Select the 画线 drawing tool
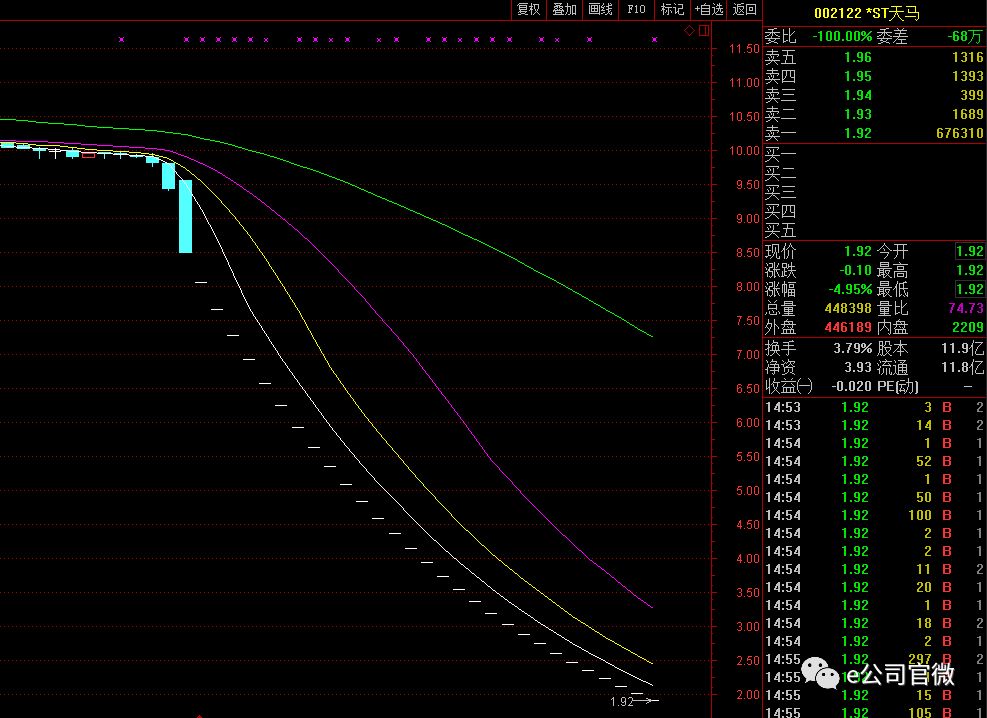987x718 pixels. pos(600,9)
